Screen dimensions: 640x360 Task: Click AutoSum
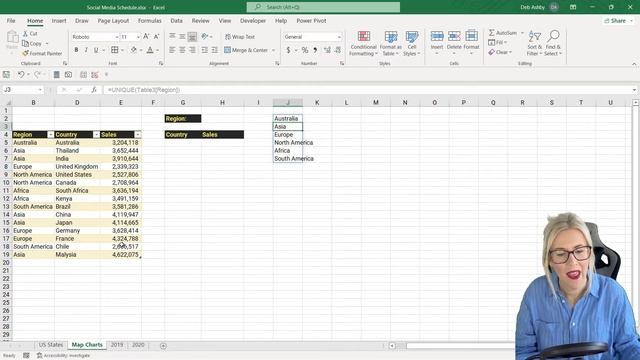coord(502,33)
